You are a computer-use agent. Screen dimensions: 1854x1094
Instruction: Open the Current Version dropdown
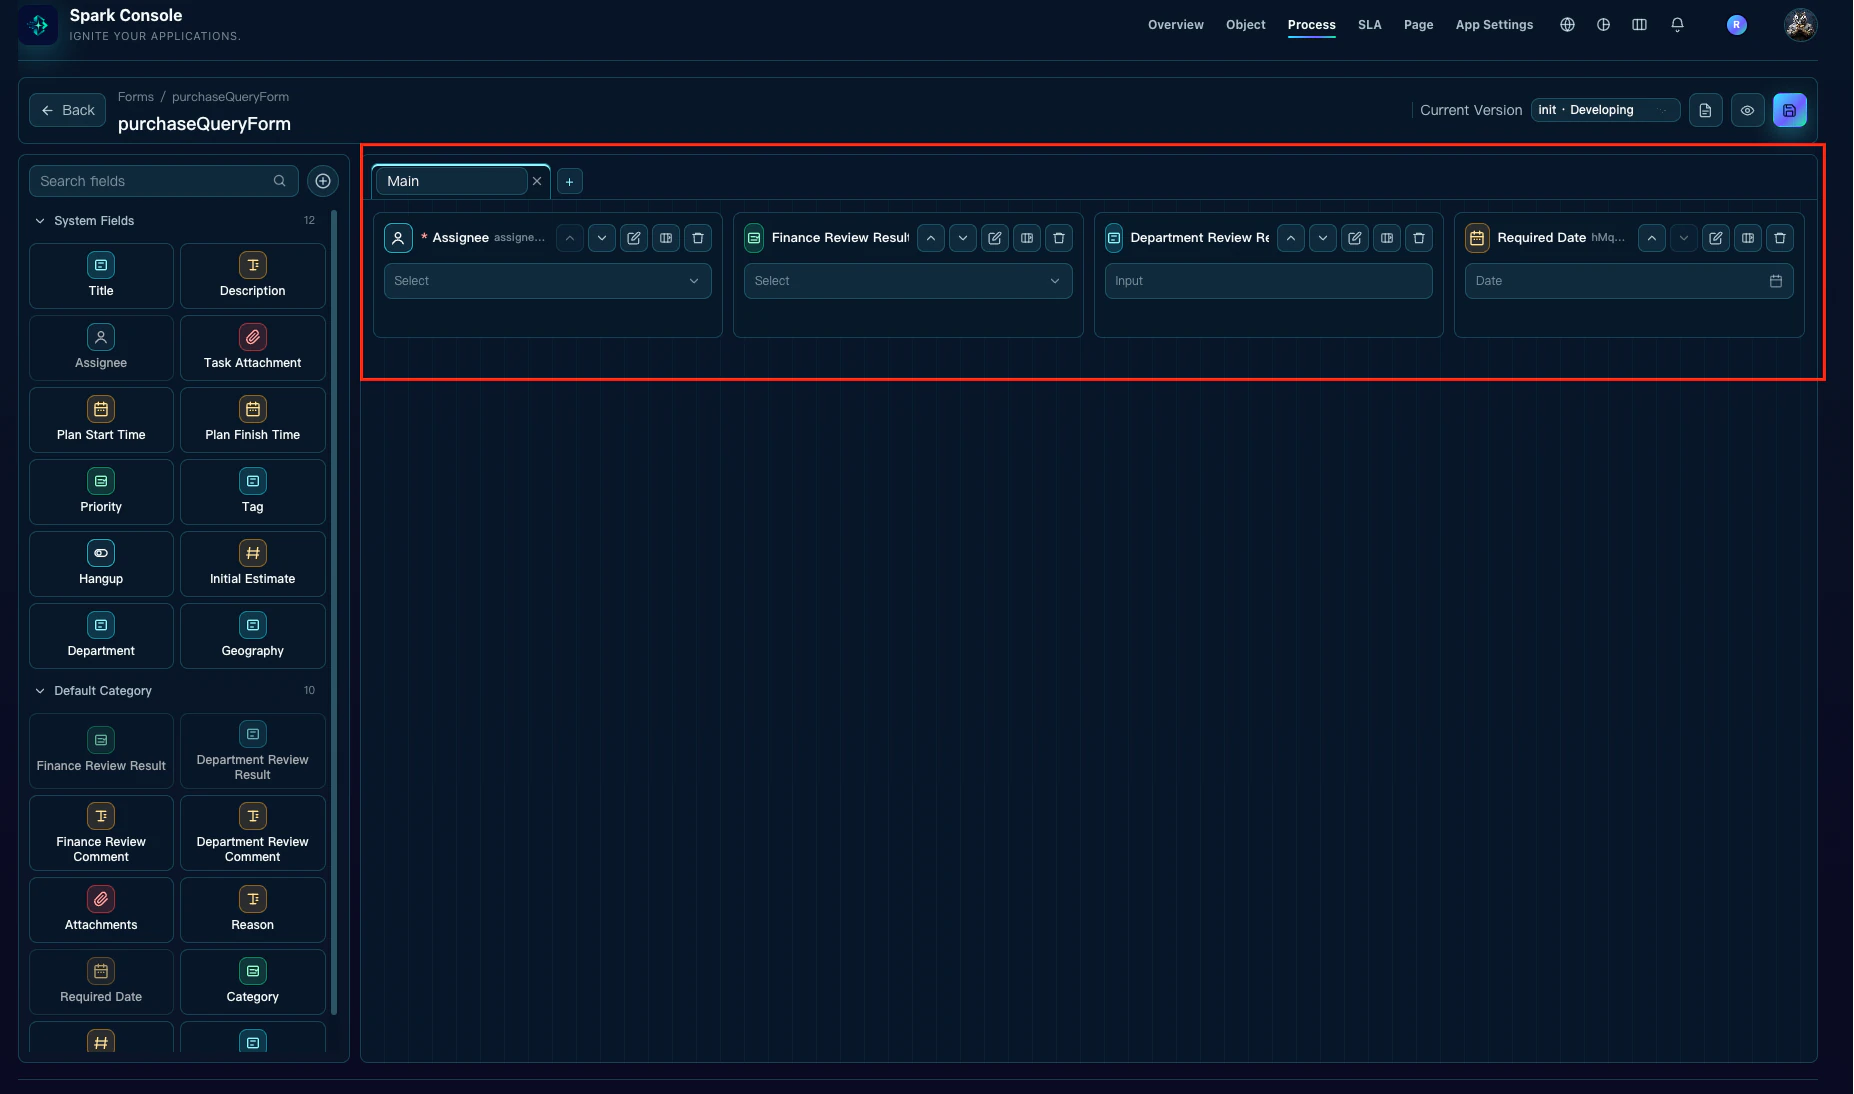tap(1604, 110)
